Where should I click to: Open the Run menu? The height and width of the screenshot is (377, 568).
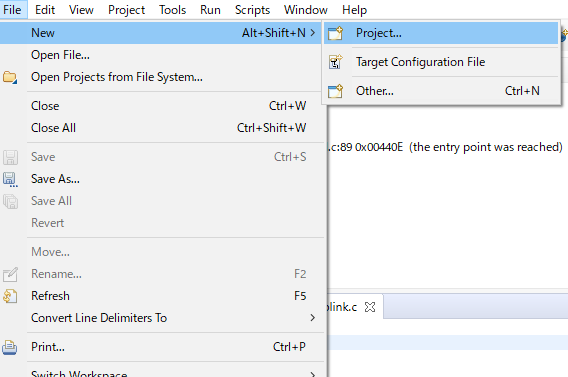pos(210,10)
